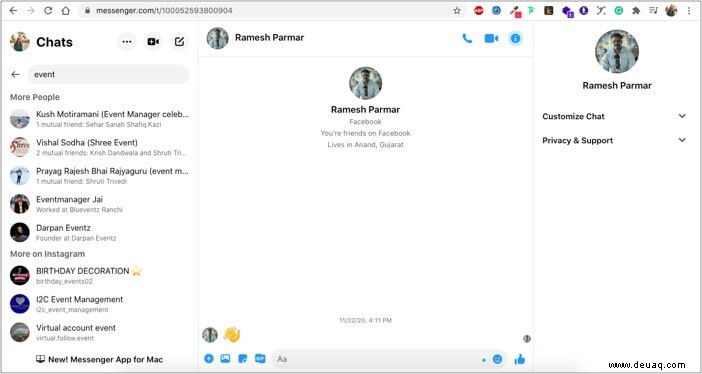Click the AdBlock extension icon
Image resolution: width=702 pixels, height=374 pixels.
tap(479, 10)
